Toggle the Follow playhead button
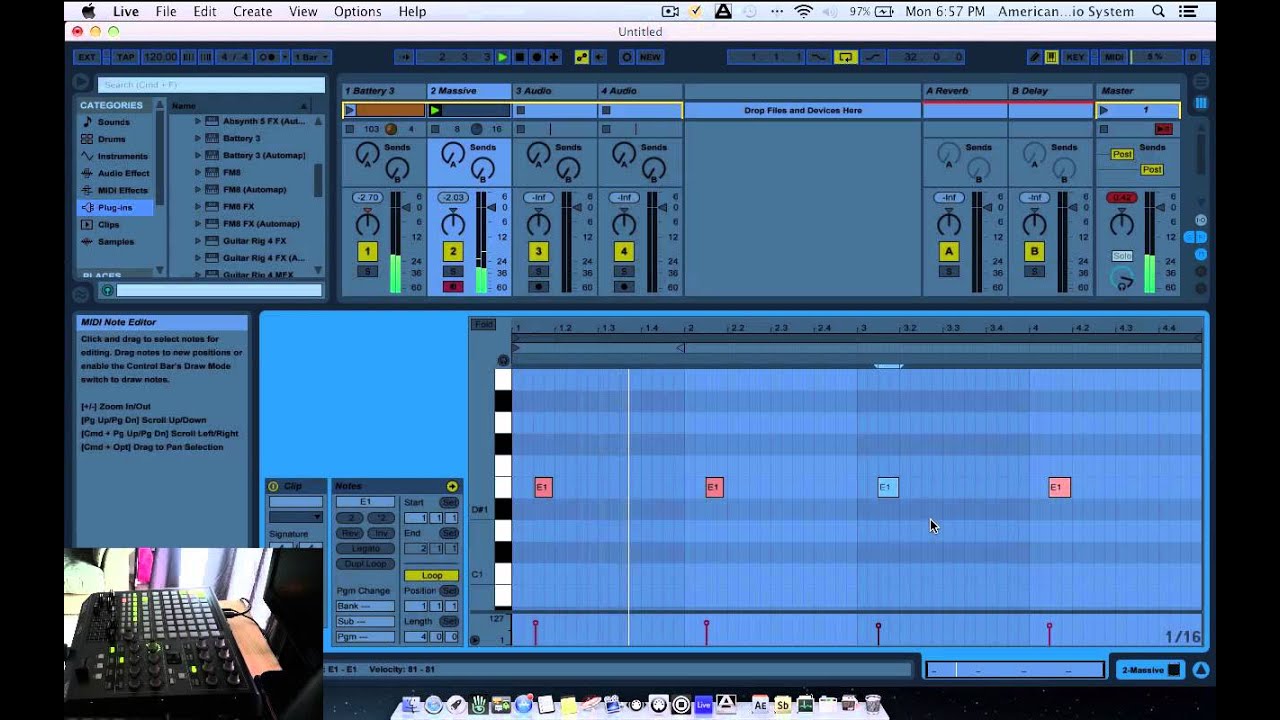 [x=404, y=57]
